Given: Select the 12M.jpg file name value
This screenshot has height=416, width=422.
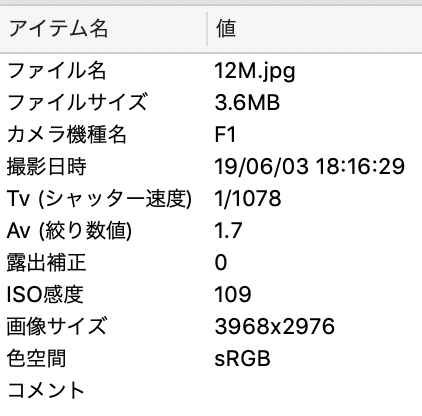Looking at the screenshot, I should (x=255, y=71).
